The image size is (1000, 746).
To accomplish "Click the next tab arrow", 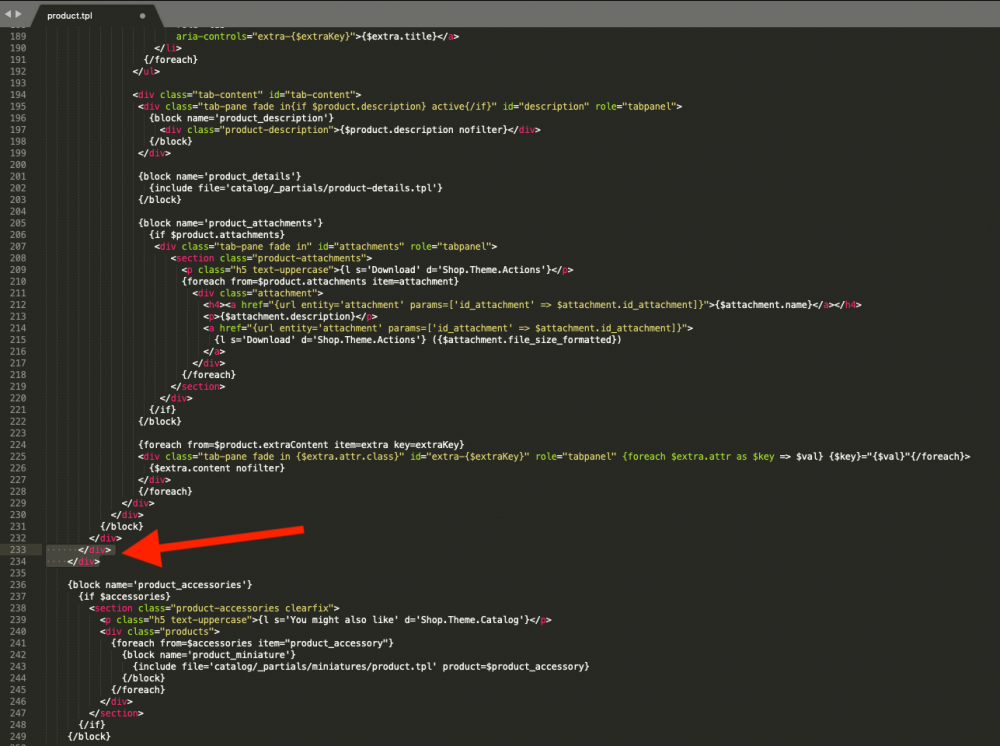I will pyautogui.click(x=18, y=13).
